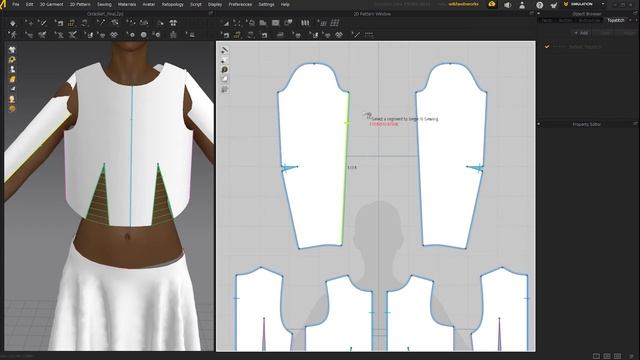Click the yellow folder icon in 3D view sidebar

[x=12, y=79]
